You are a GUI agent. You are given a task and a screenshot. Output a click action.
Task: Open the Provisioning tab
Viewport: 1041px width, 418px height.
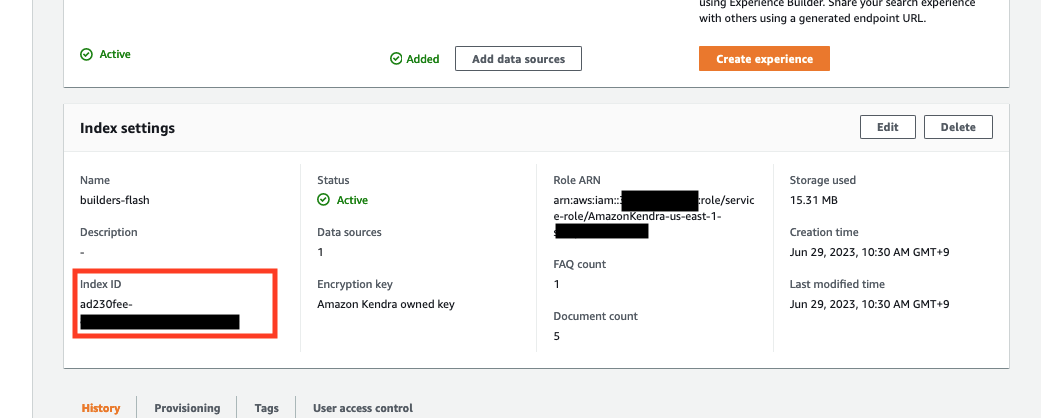click(187, 408)
